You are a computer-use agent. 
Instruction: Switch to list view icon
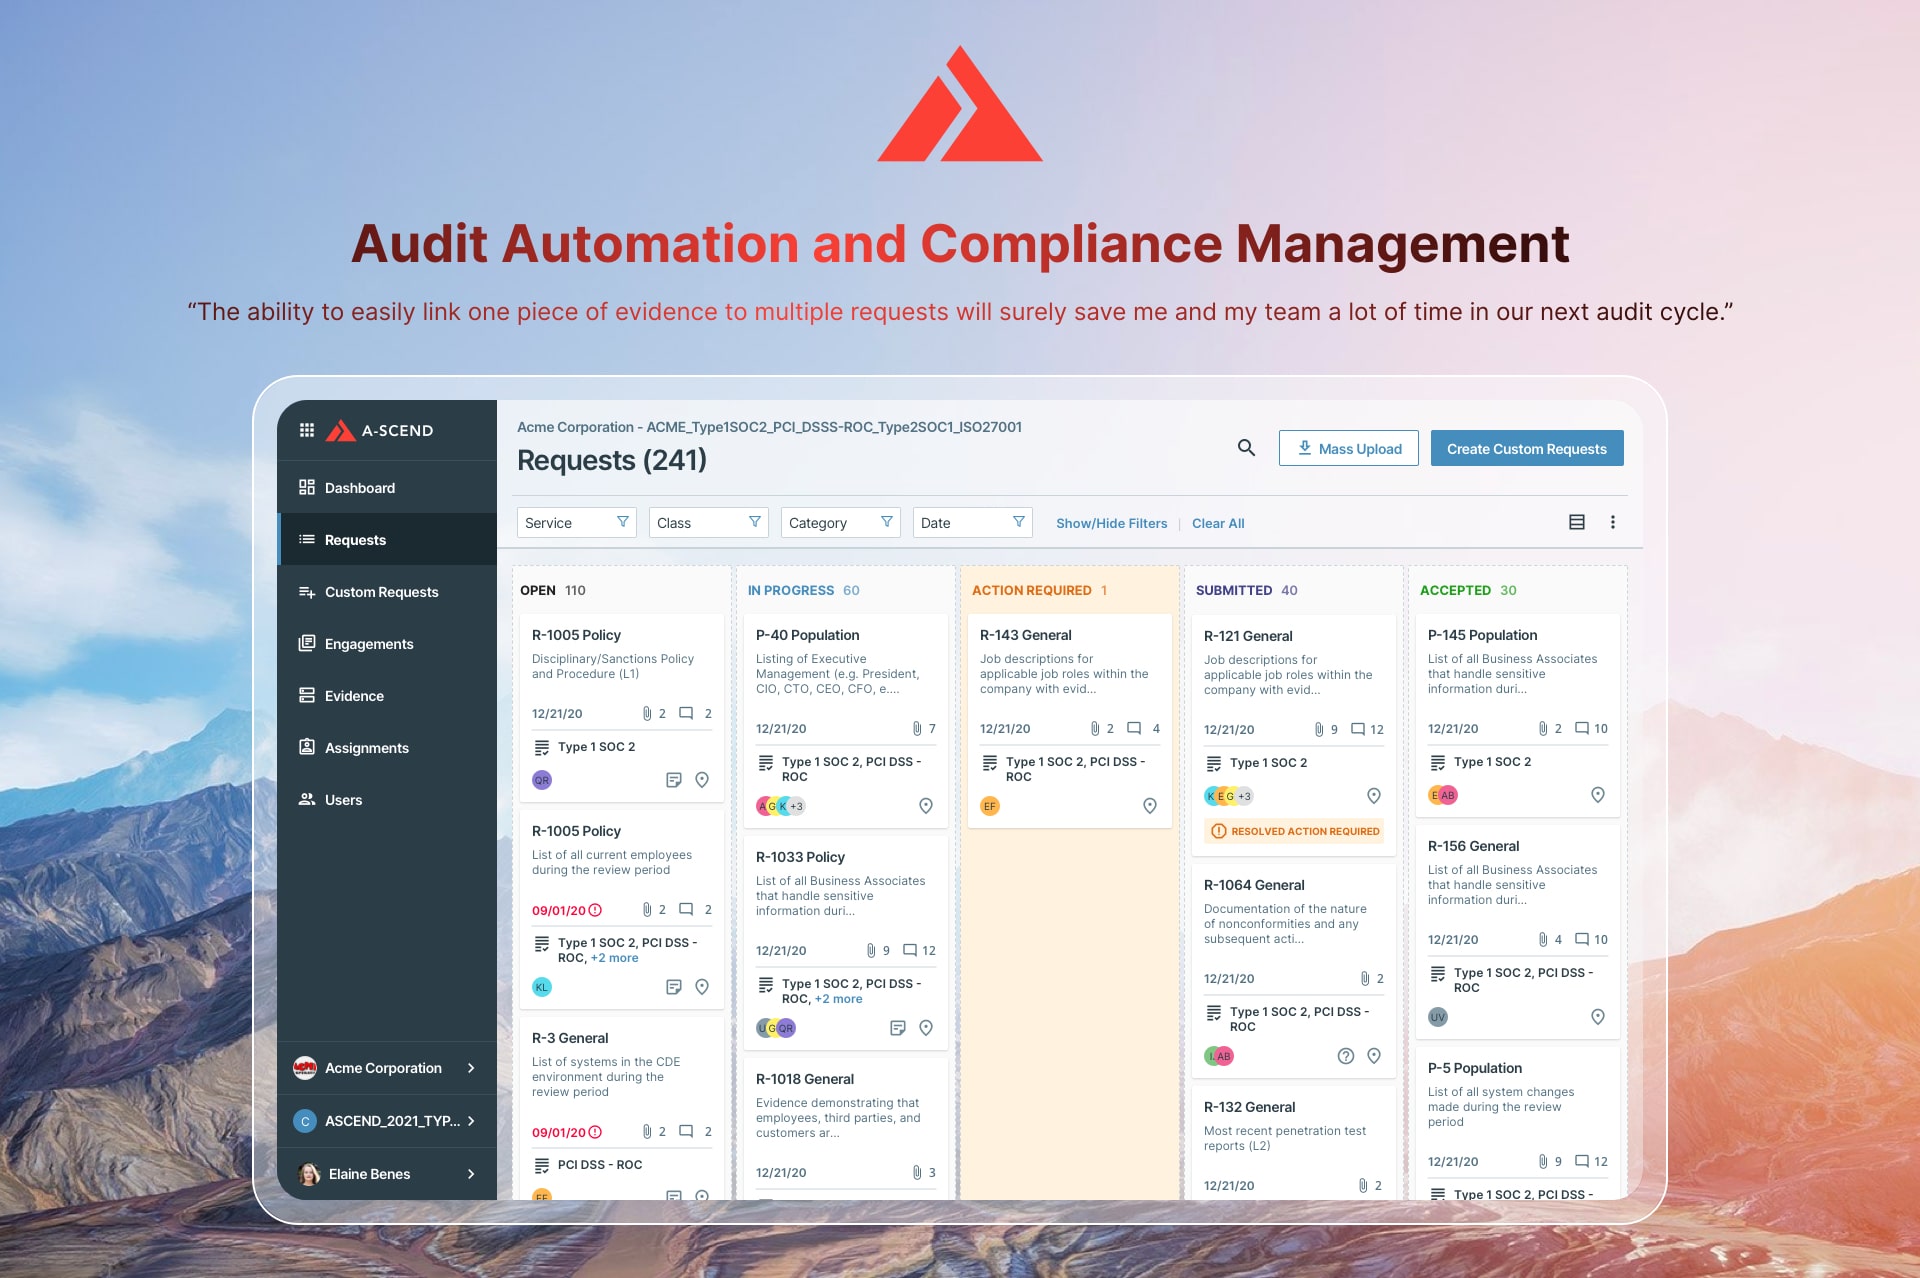click(x=1577, y=522)
